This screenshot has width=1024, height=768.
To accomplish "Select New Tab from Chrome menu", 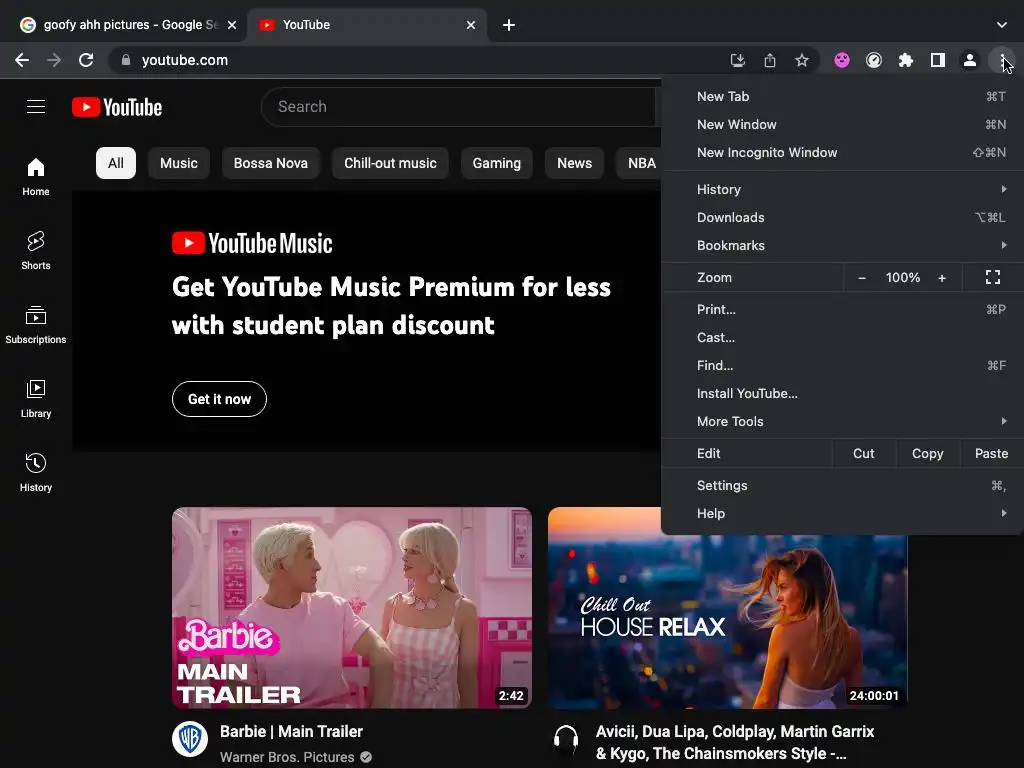I will [x=842, y=96].
